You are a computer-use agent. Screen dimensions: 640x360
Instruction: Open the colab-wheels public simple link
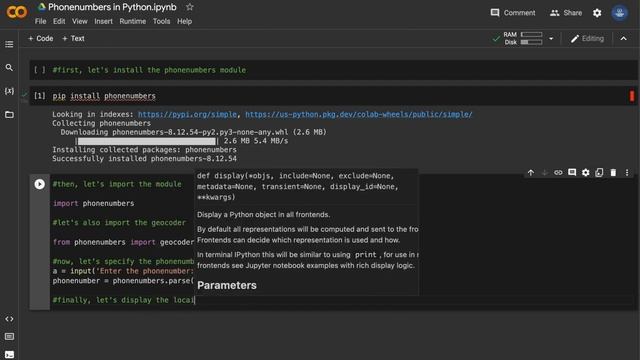coord(359,114)
